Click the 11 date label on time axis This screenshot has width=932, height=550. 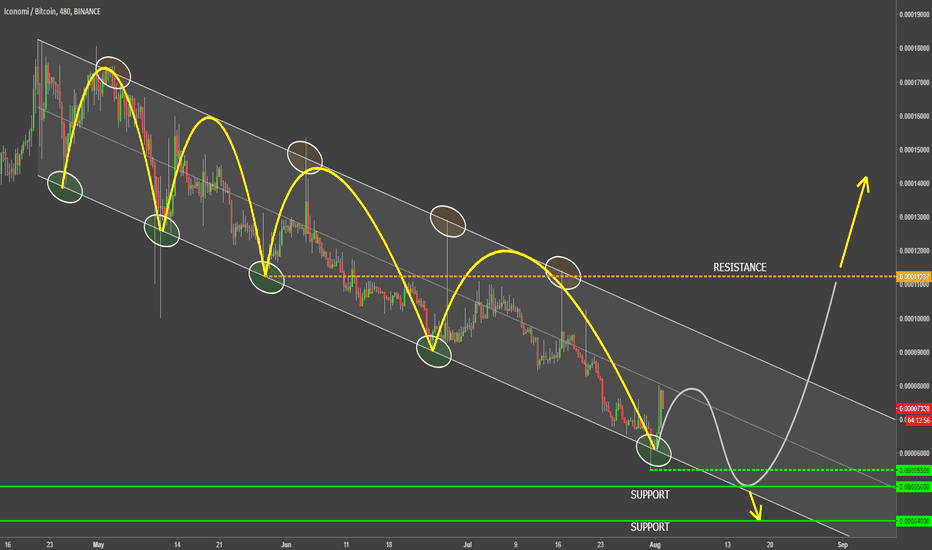point(346,545)
